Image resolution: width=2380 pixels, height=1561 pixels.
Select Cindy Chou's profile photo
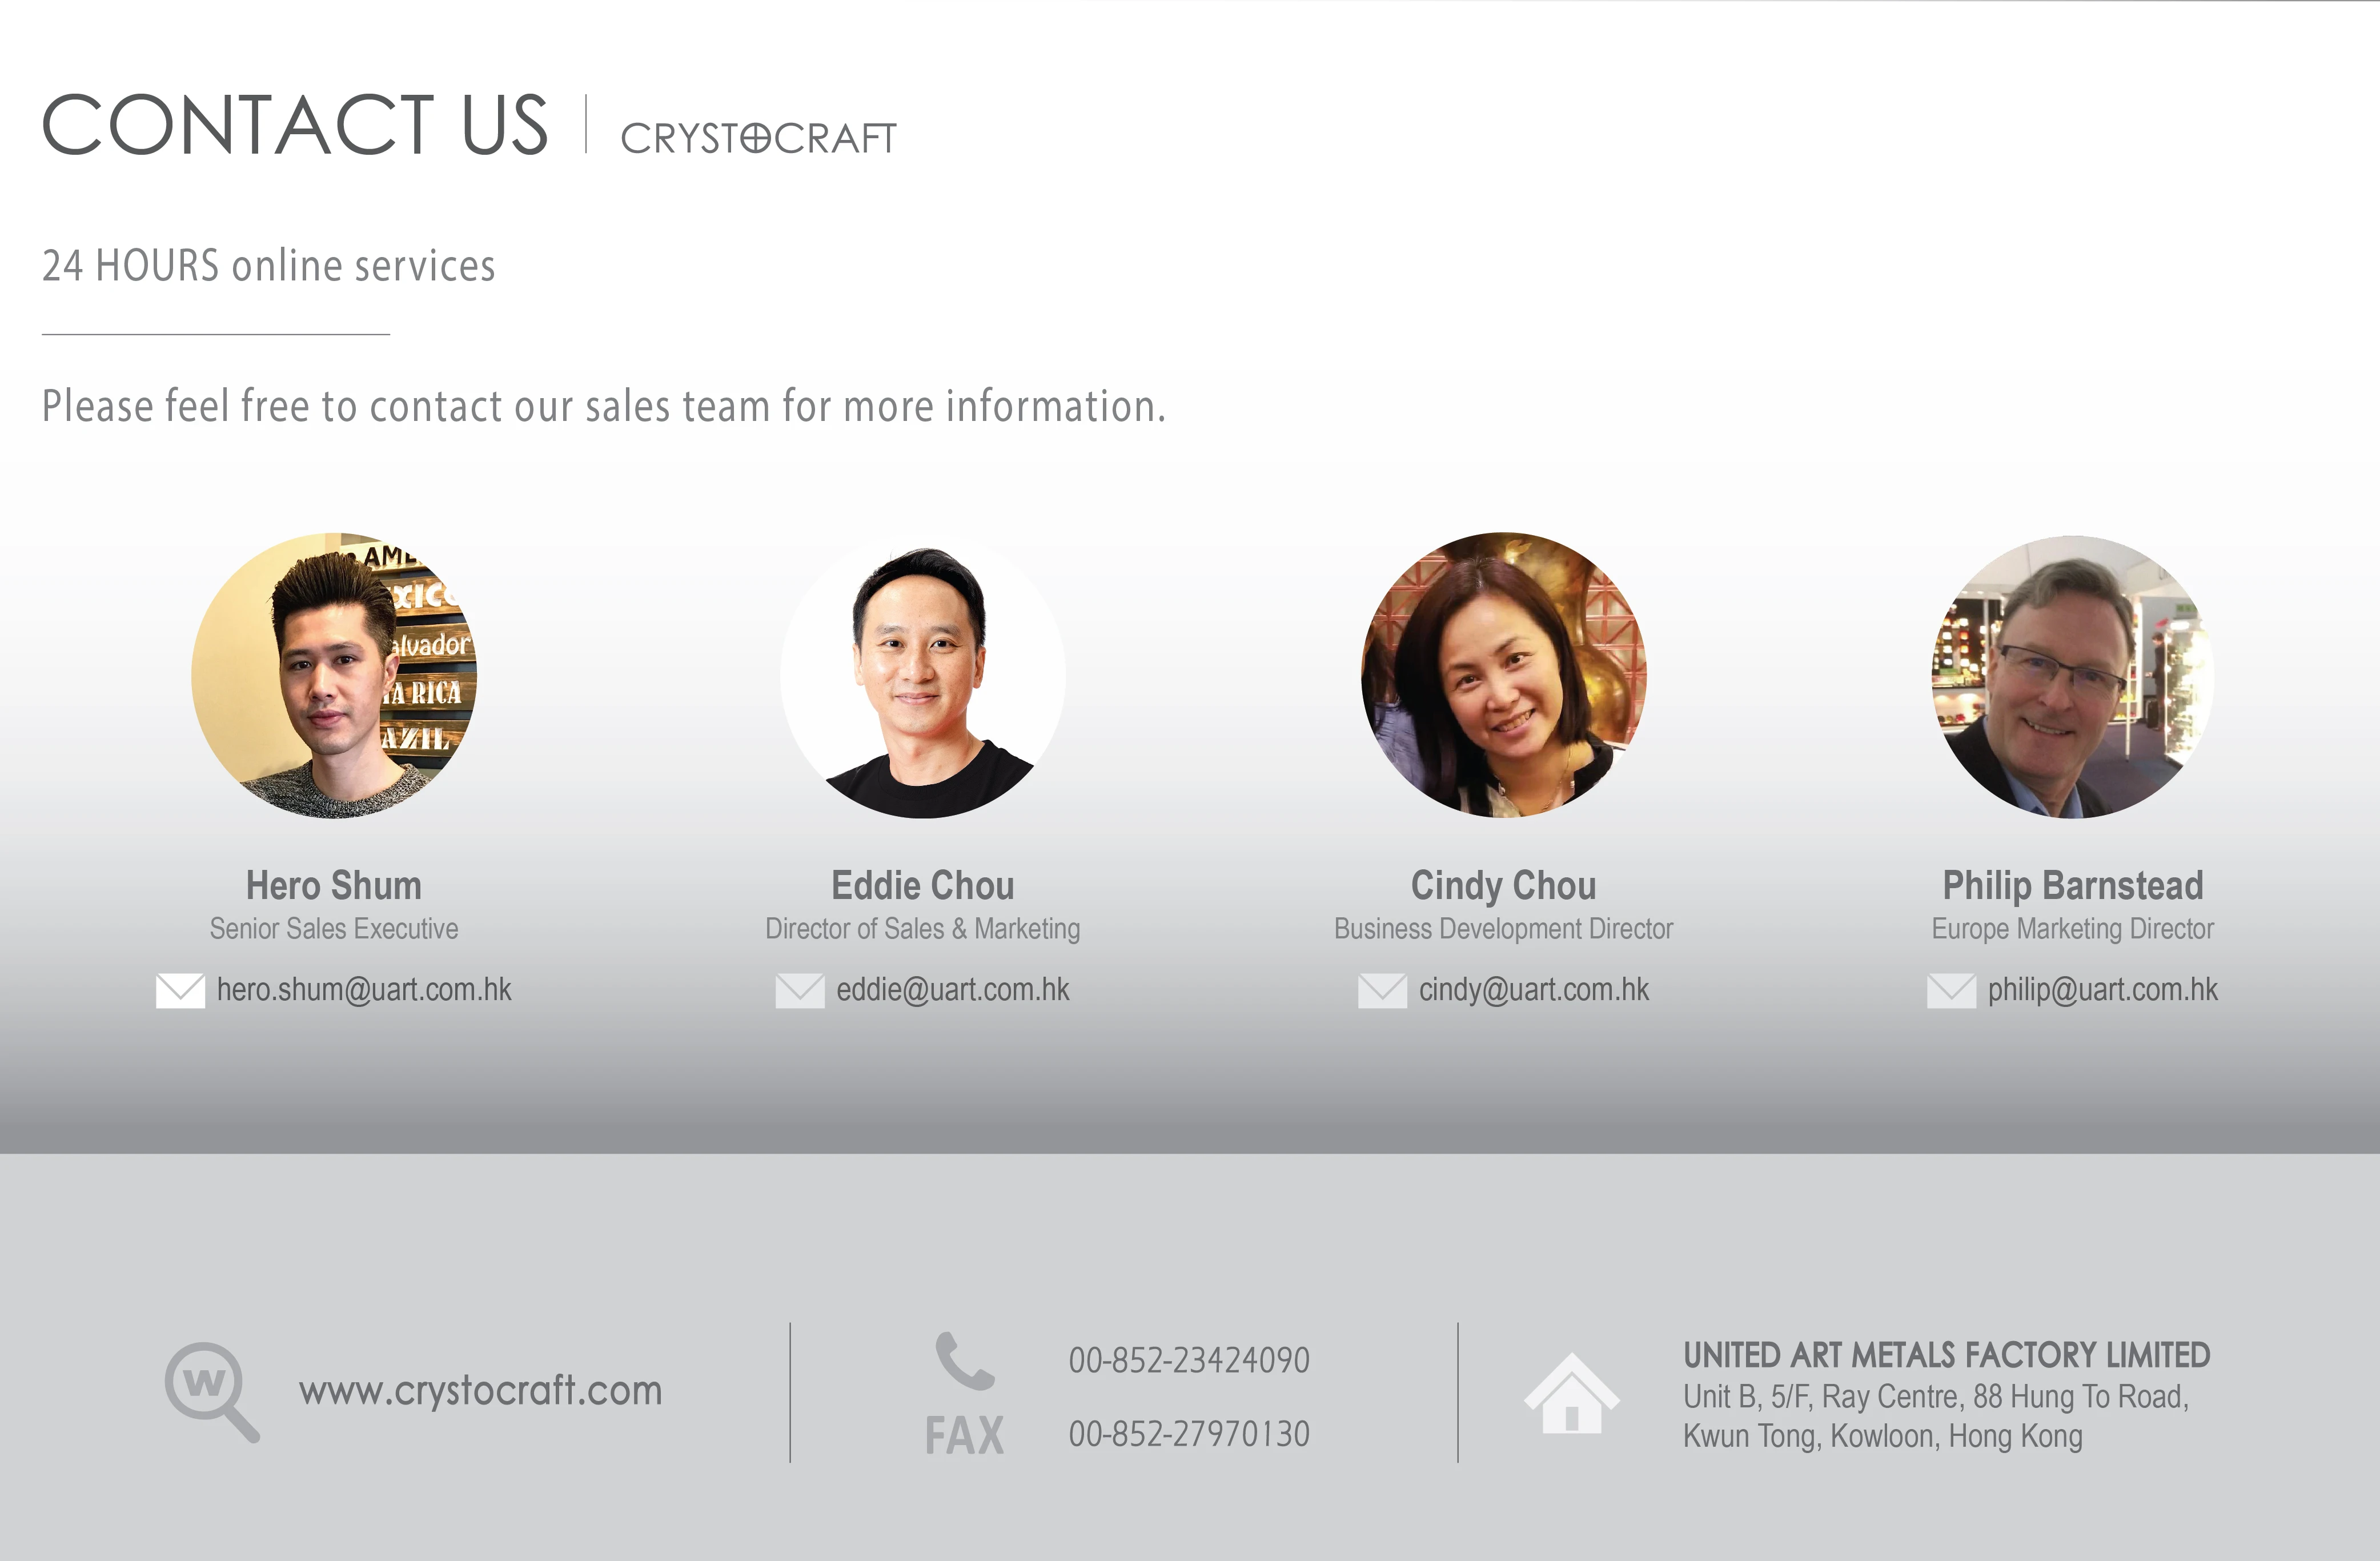click(1503, 676)
